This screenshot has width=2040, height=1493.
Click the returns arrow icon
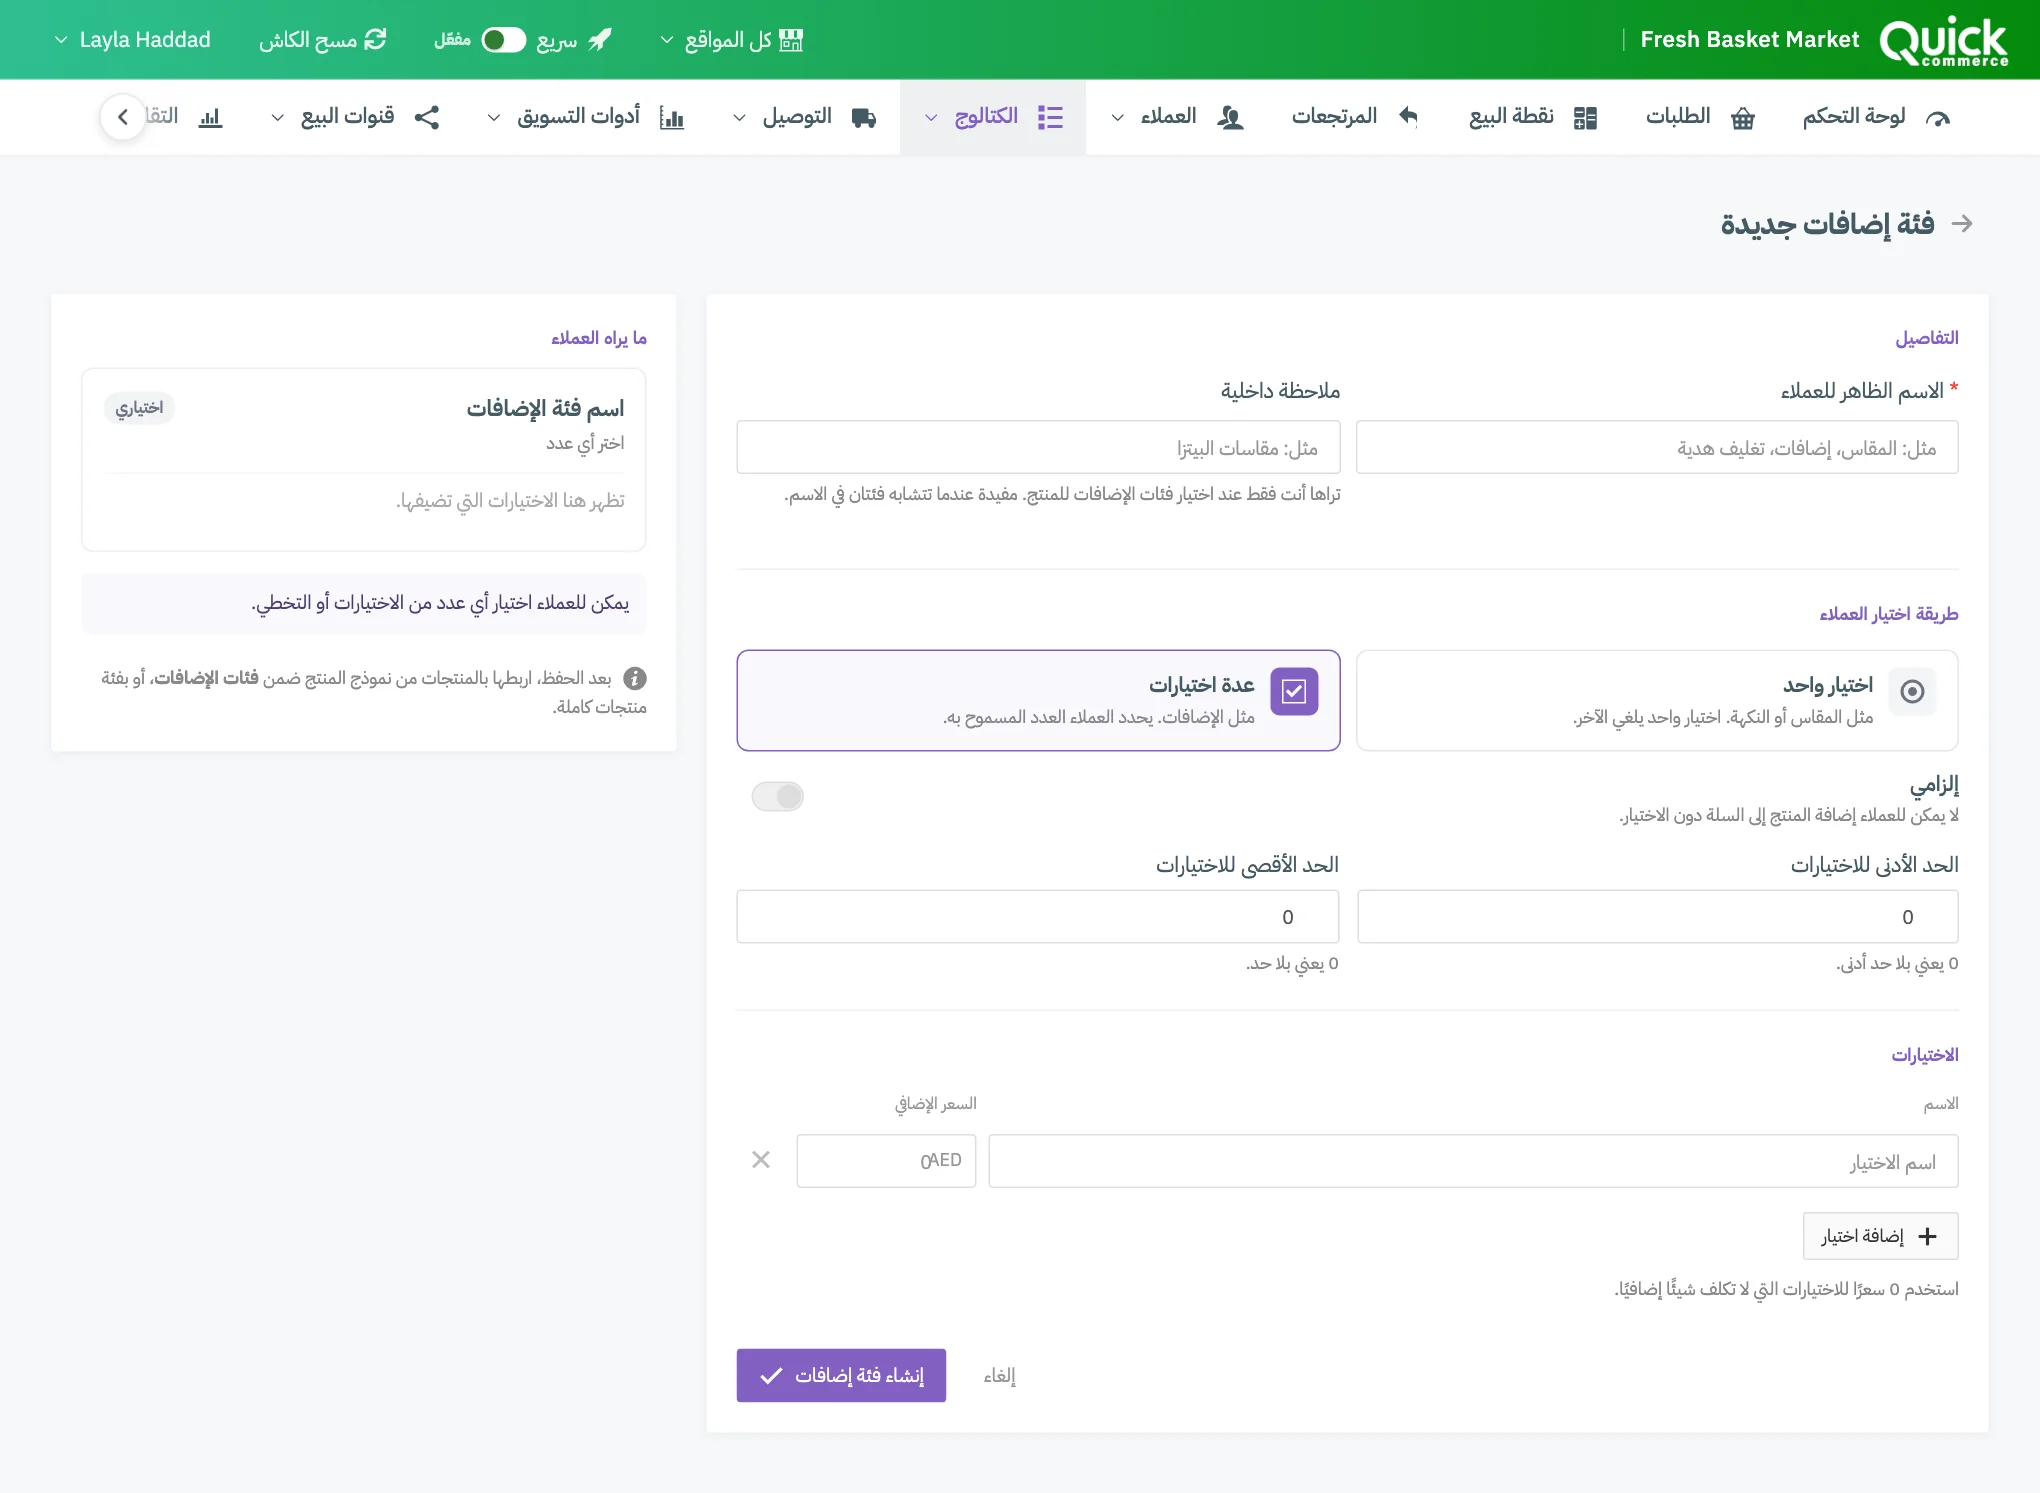(1409, 117)
